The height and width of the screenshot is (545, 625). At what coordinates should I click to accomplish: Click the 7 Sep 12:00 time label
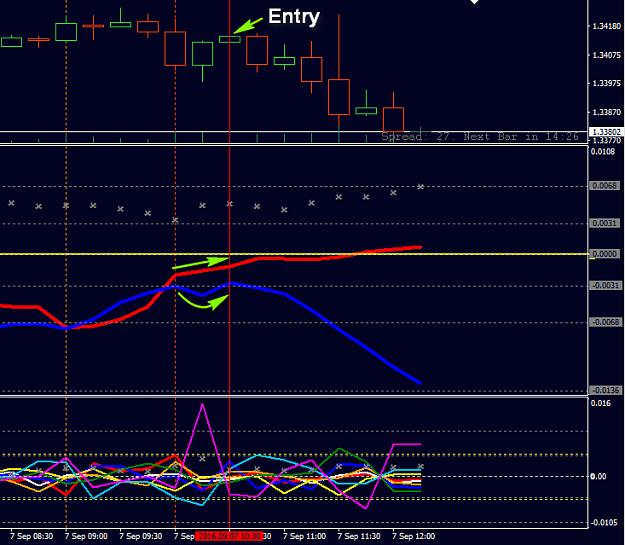(414, 536)
